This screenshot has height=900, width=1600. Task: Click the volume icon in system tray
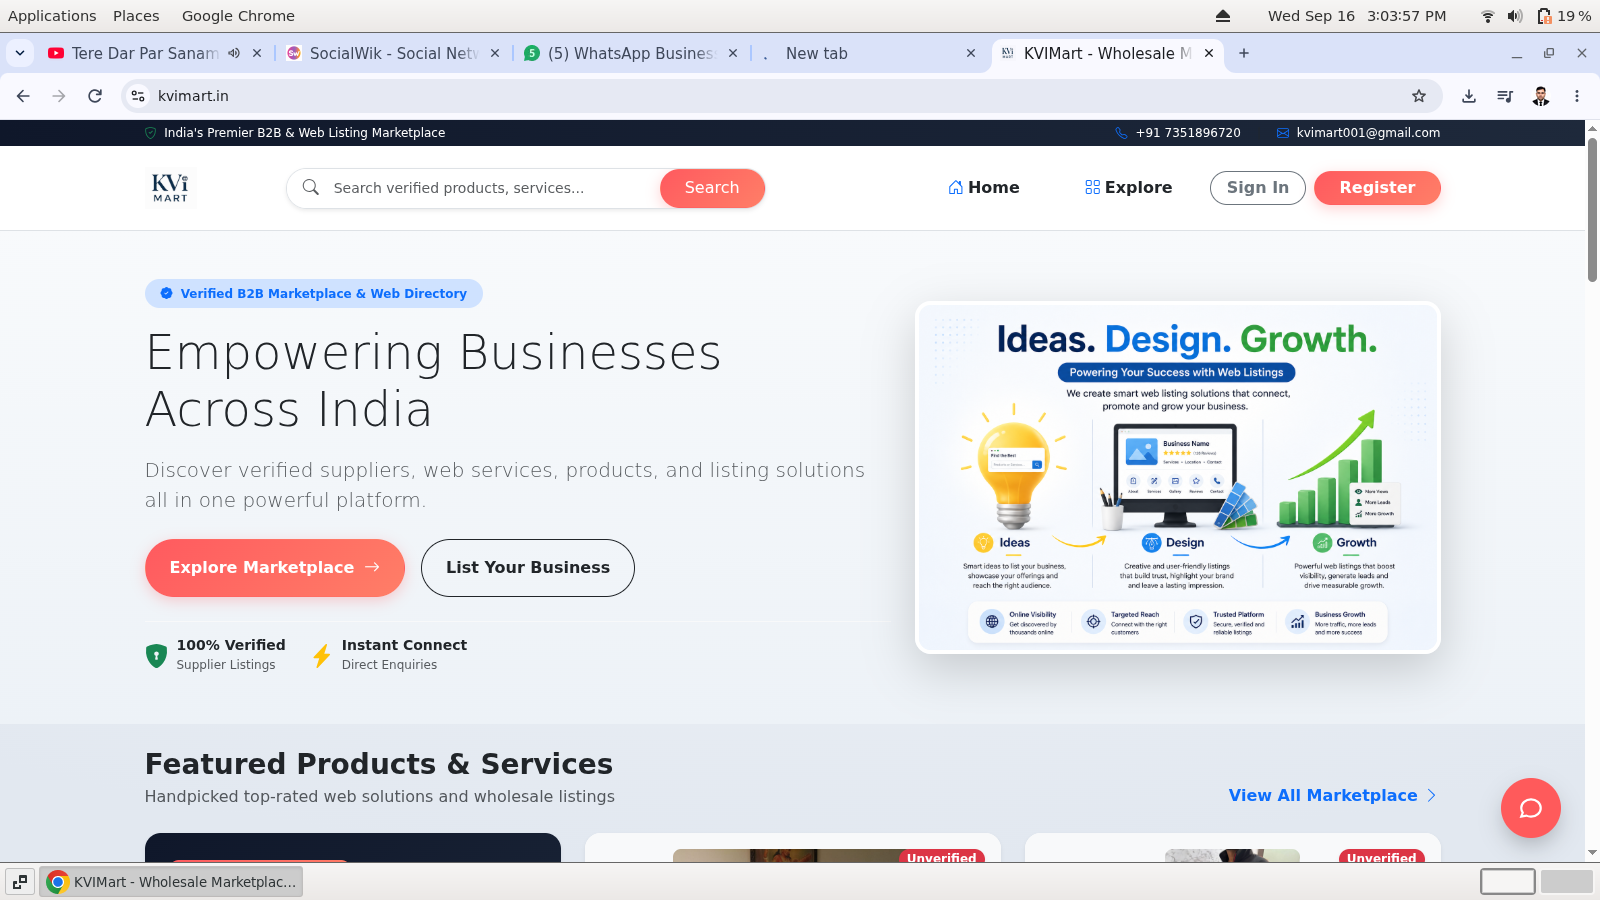pyautogui.click(x=1515, y=16)
